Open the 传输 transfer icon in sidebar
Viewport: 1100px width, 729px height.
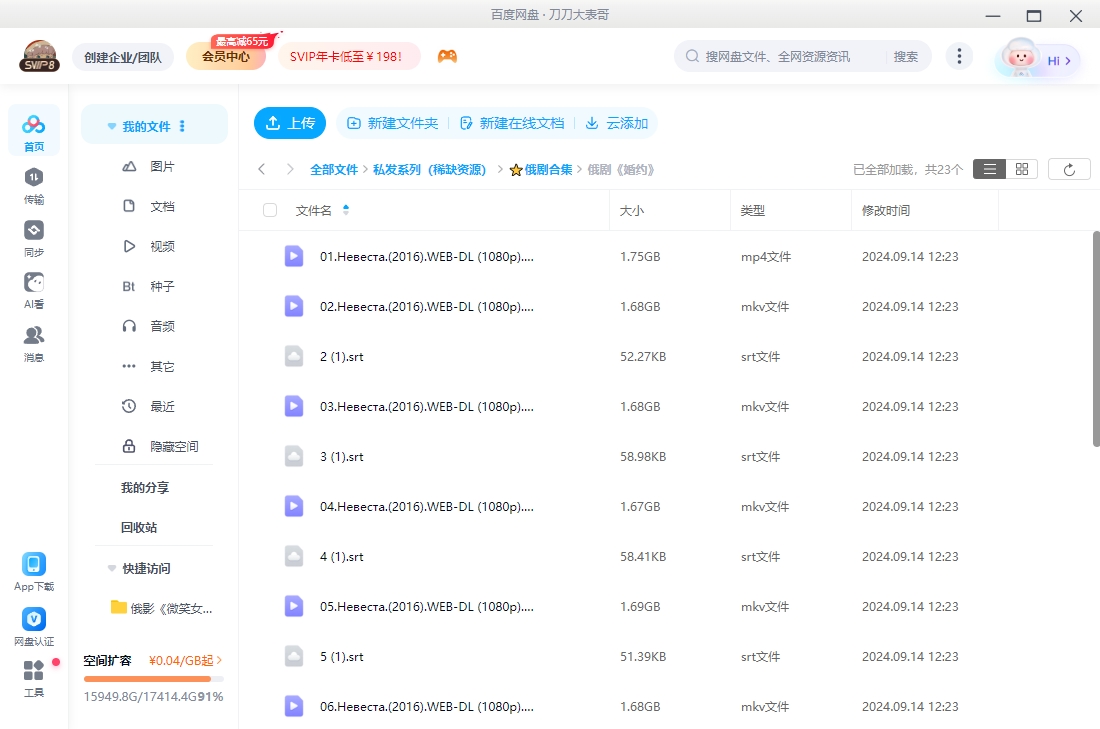coord(34,178)
